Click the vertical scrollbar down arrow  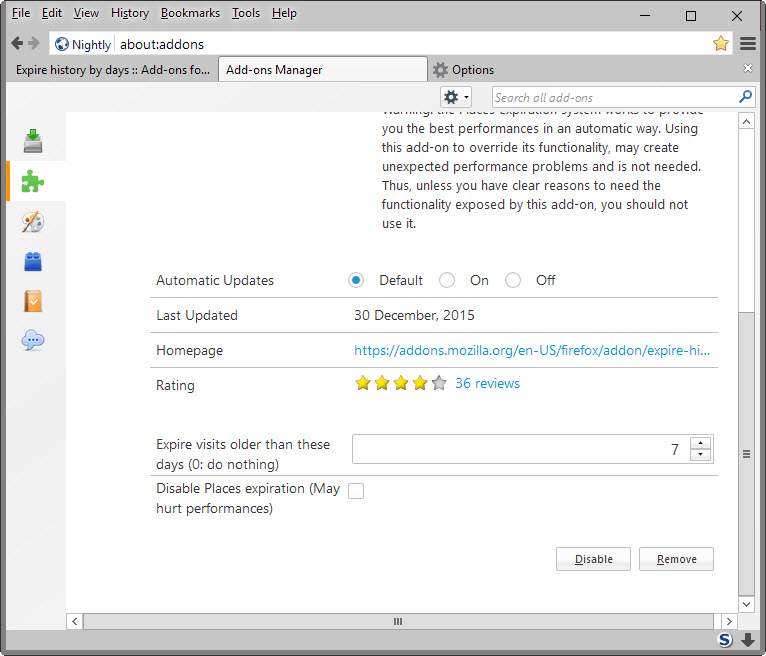tap(746, 604)
